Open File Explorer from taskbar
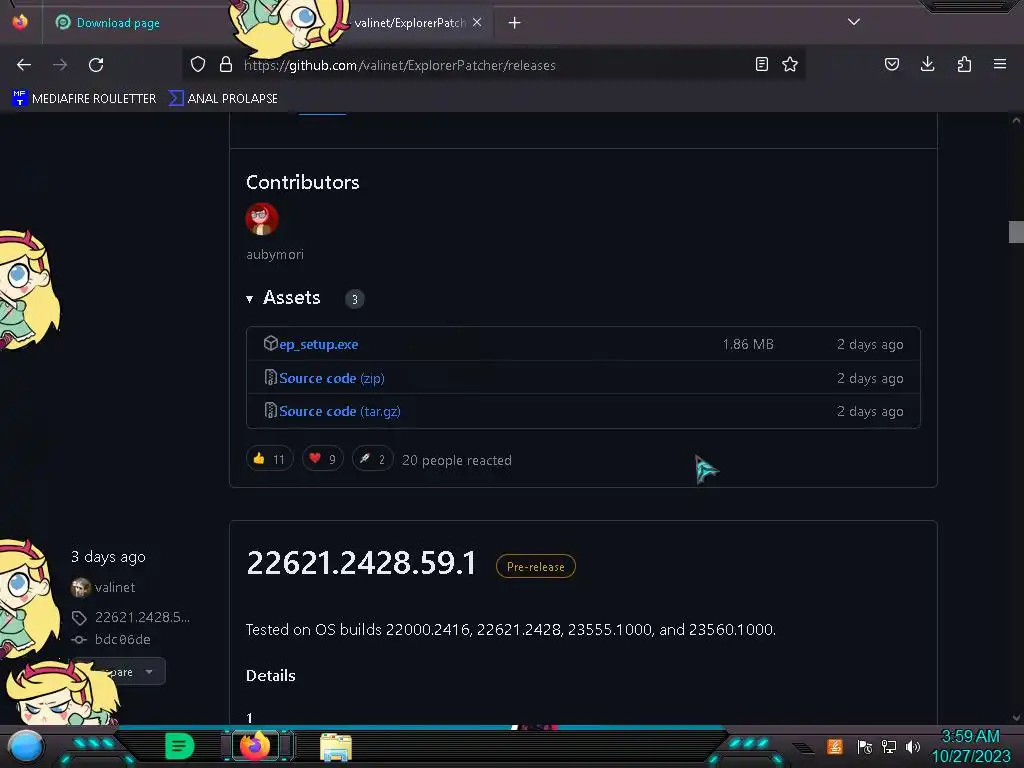 coord(336,747)
